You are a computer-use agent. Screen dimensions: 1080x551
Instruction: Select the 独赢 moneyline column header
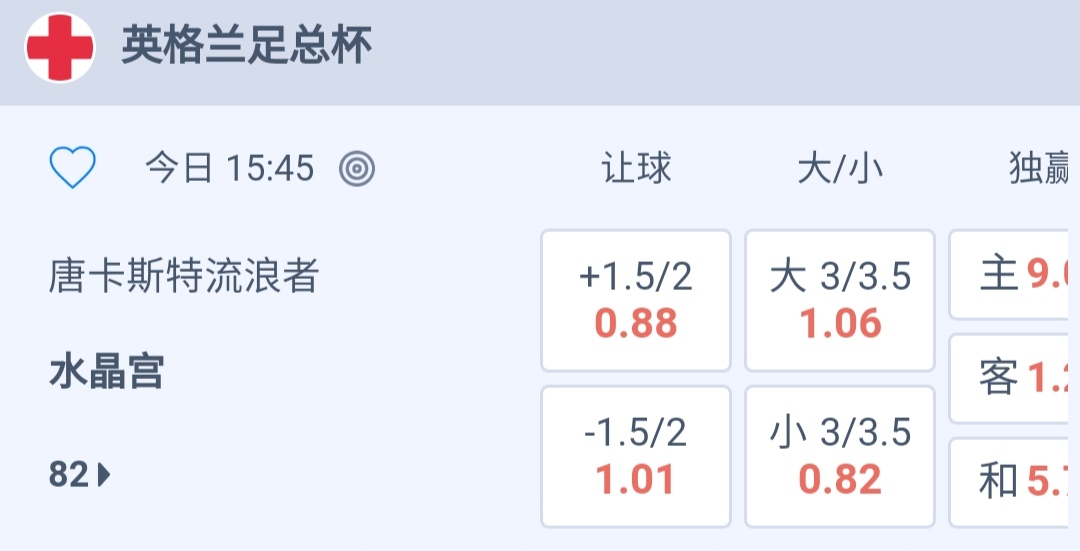coord(1040,169)
